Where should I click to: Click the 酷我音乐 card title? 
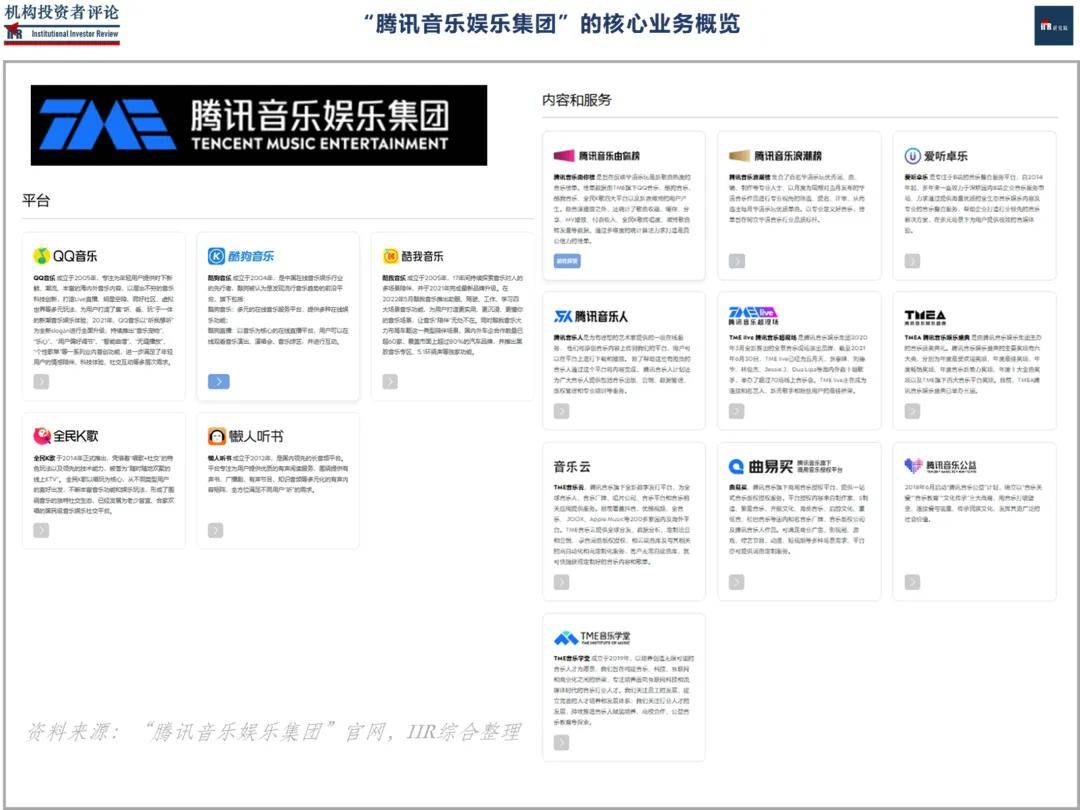(x=423, y=256)
